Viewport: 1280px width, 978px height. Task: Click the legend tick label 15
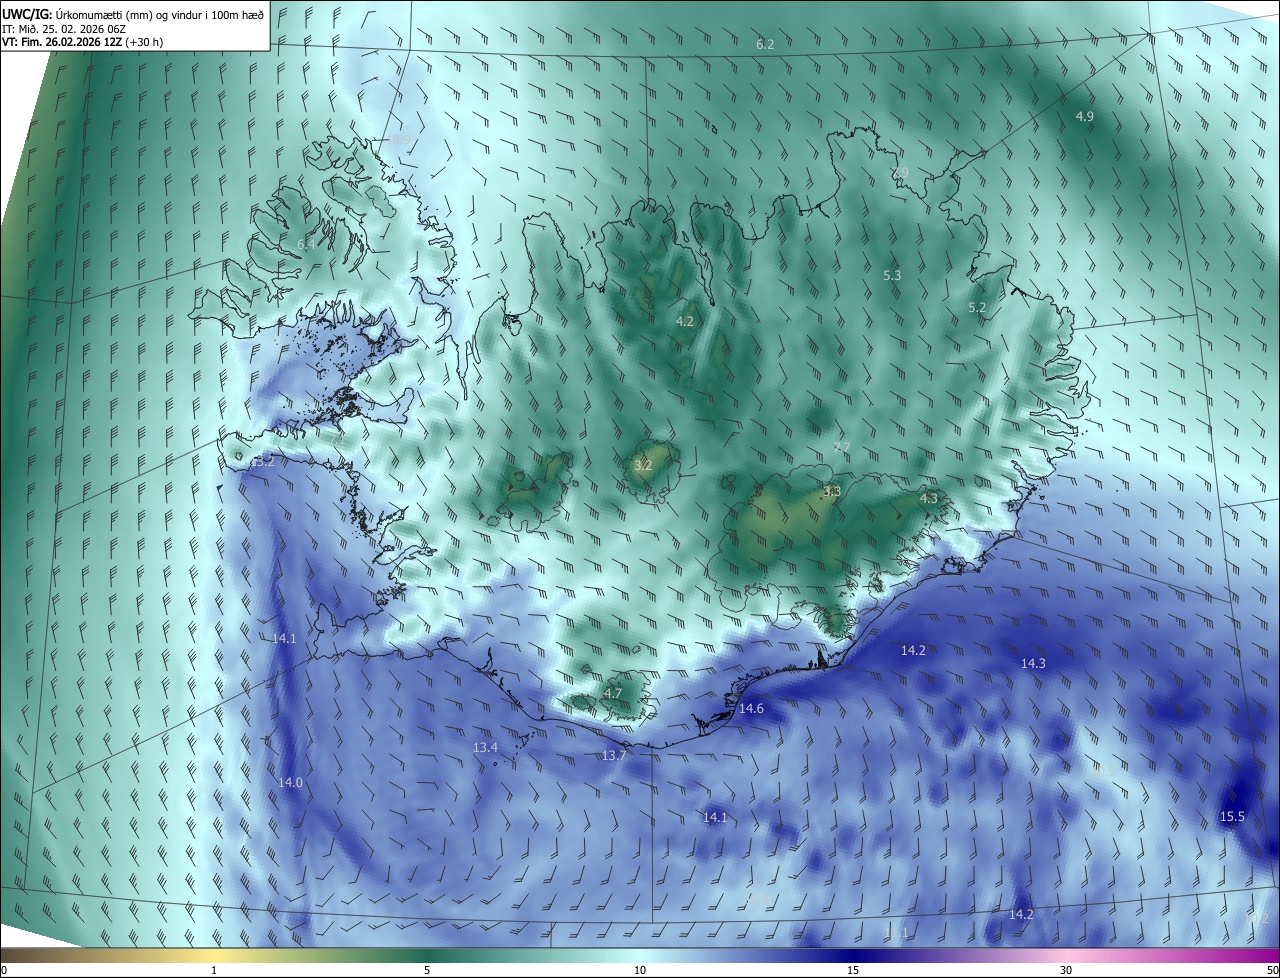click(853, 970)
